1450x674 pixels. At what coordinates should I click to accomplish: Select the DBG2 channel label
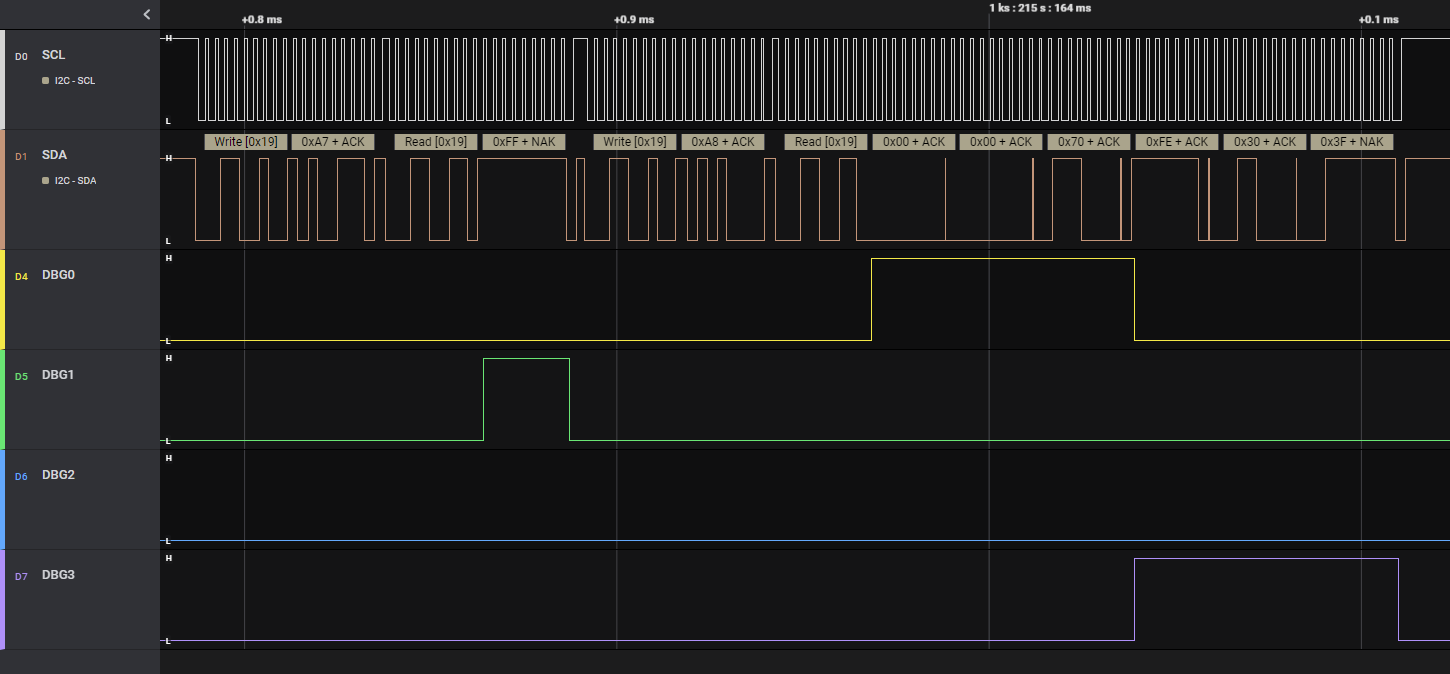[x=58, y=475]
